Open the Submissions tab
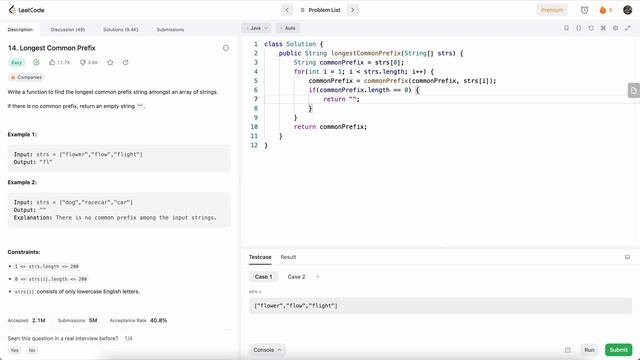Image resolution: width=640 pixels, height=360 pixels. pos(170,29)
